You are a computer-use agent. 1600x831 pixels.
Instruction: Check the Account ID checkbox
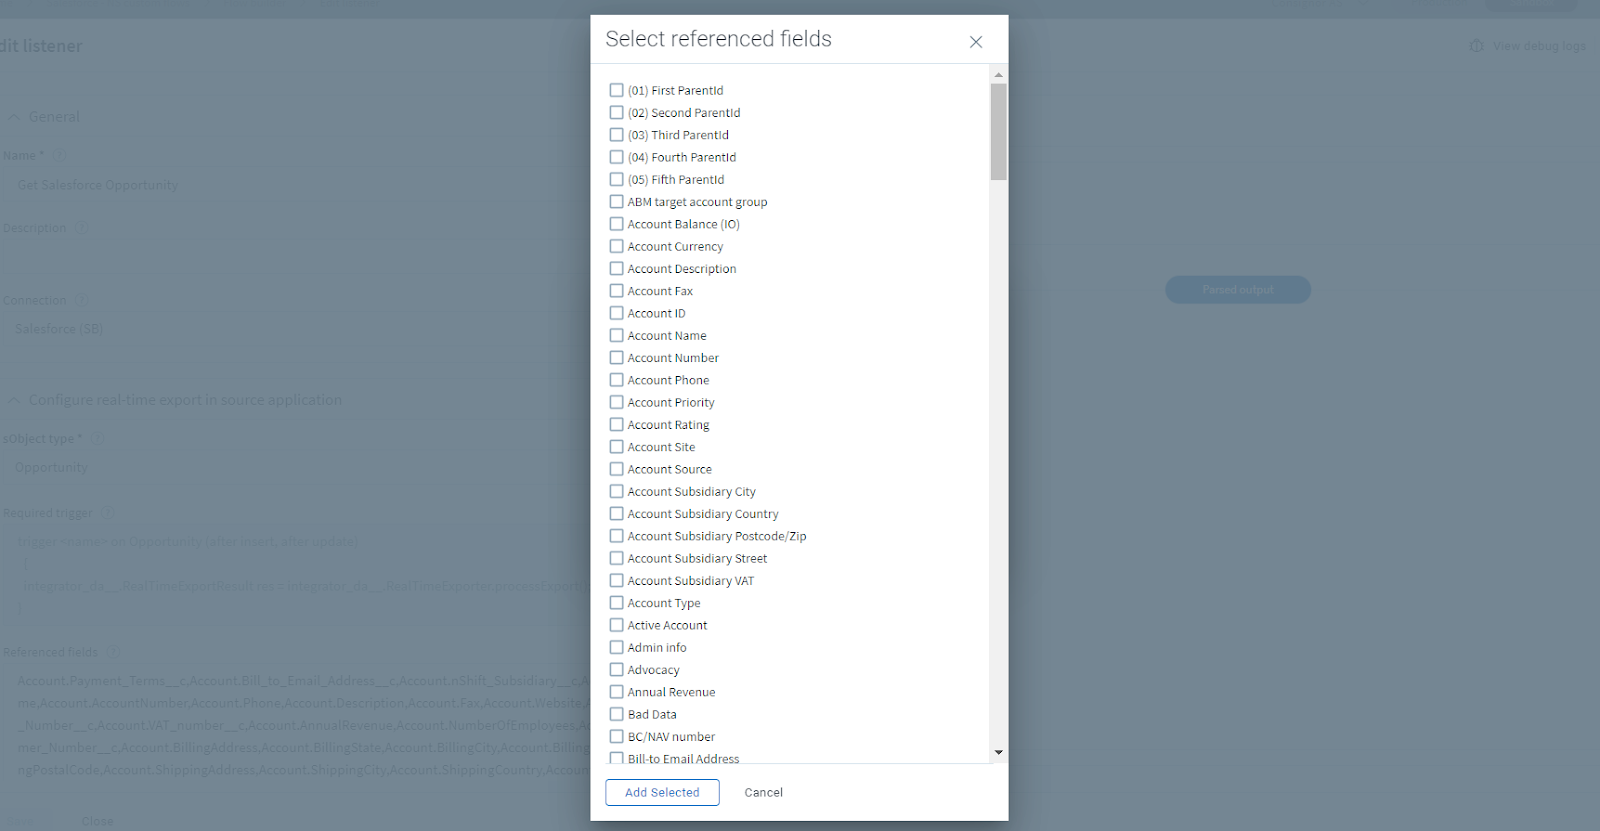click(616, 313)
